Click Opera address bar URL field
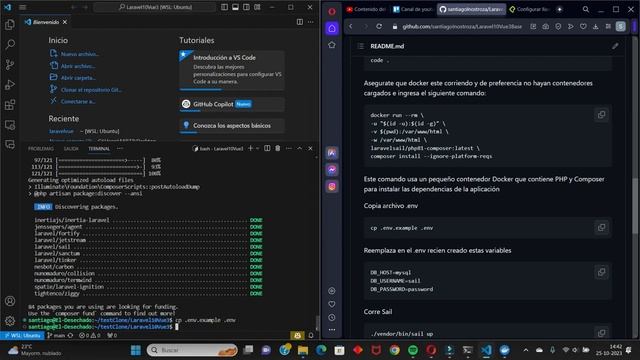 (462, 27)
